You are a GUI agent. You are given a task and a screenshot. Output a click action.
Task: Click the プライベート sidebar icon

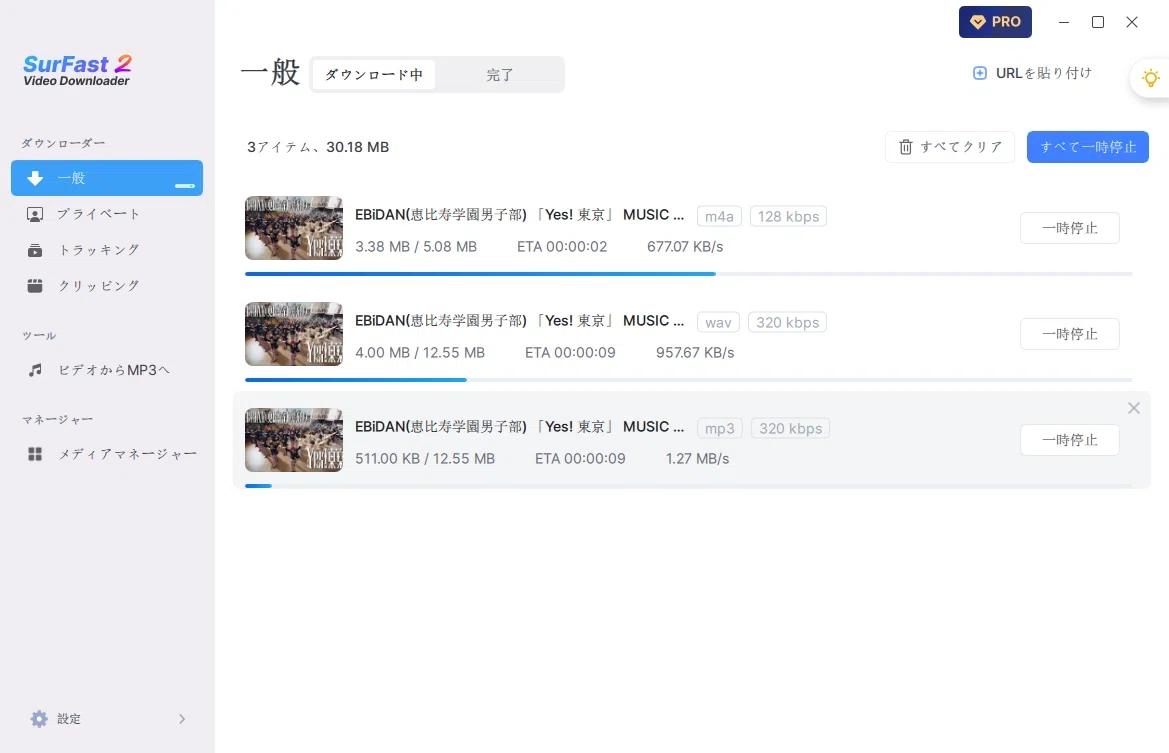pyautogui.click(x=35, y=215)
